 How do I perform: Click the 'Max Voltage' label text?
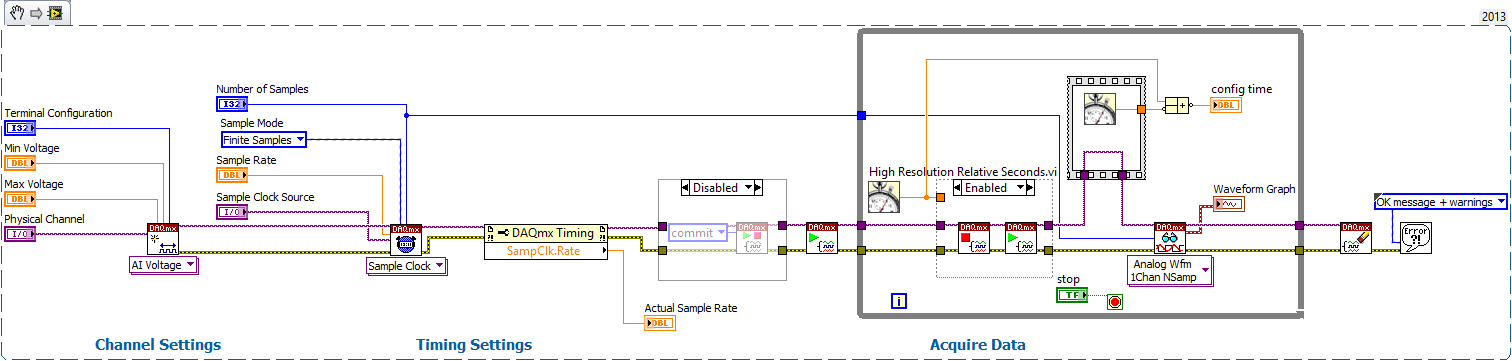click(x=33, y=184)
